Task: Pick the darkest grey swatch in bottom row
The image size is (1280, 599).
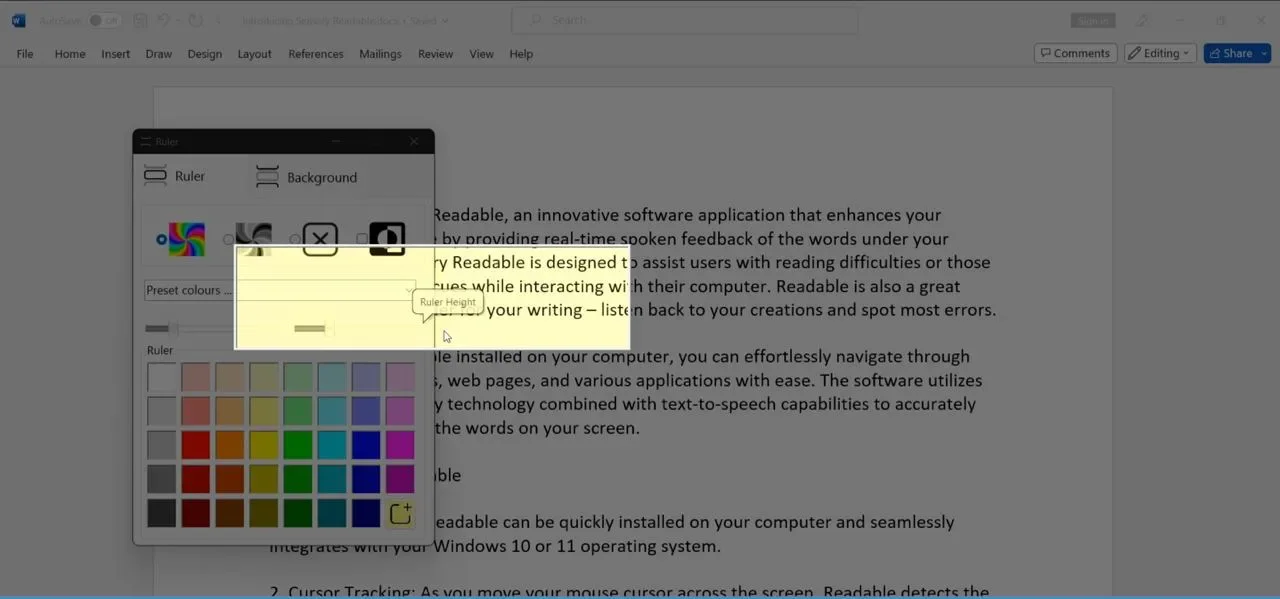Action: point(162,513)
